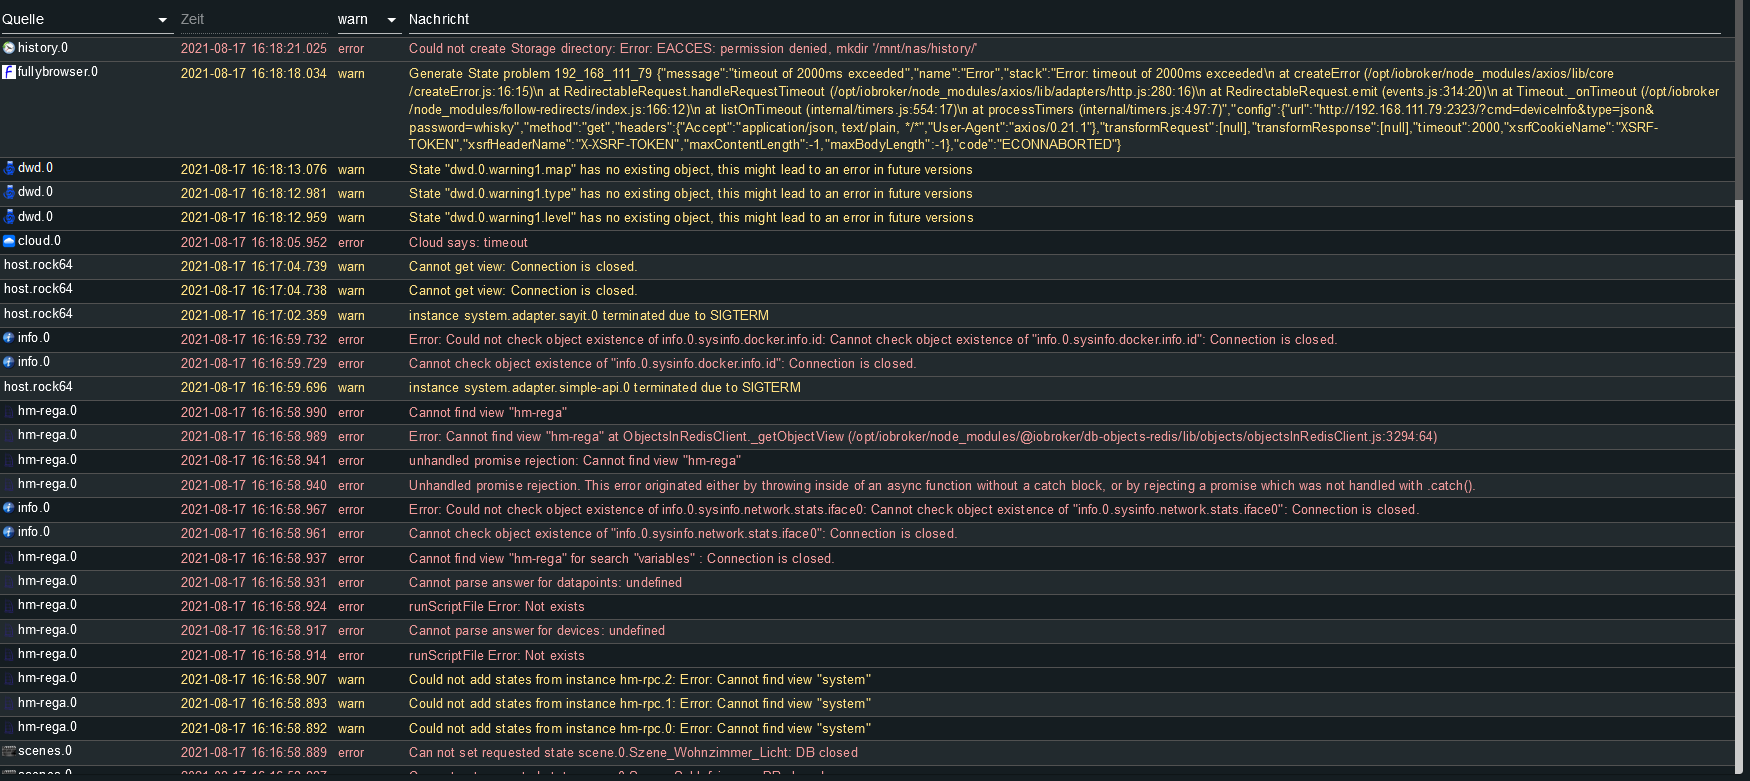The height and width of the screenshot is (781, 1750).
Task: Click the info.0 icon at 16:16:58.961
Action: 9,532
